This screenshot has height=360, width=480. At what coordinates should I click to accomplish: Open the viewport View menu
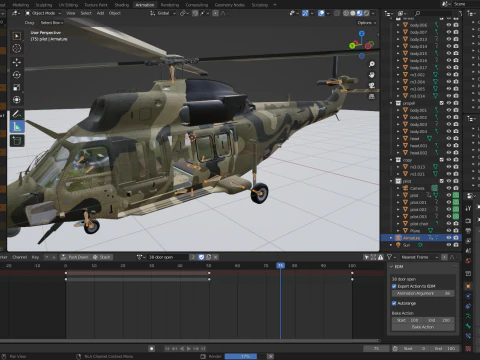coord(71,13)
